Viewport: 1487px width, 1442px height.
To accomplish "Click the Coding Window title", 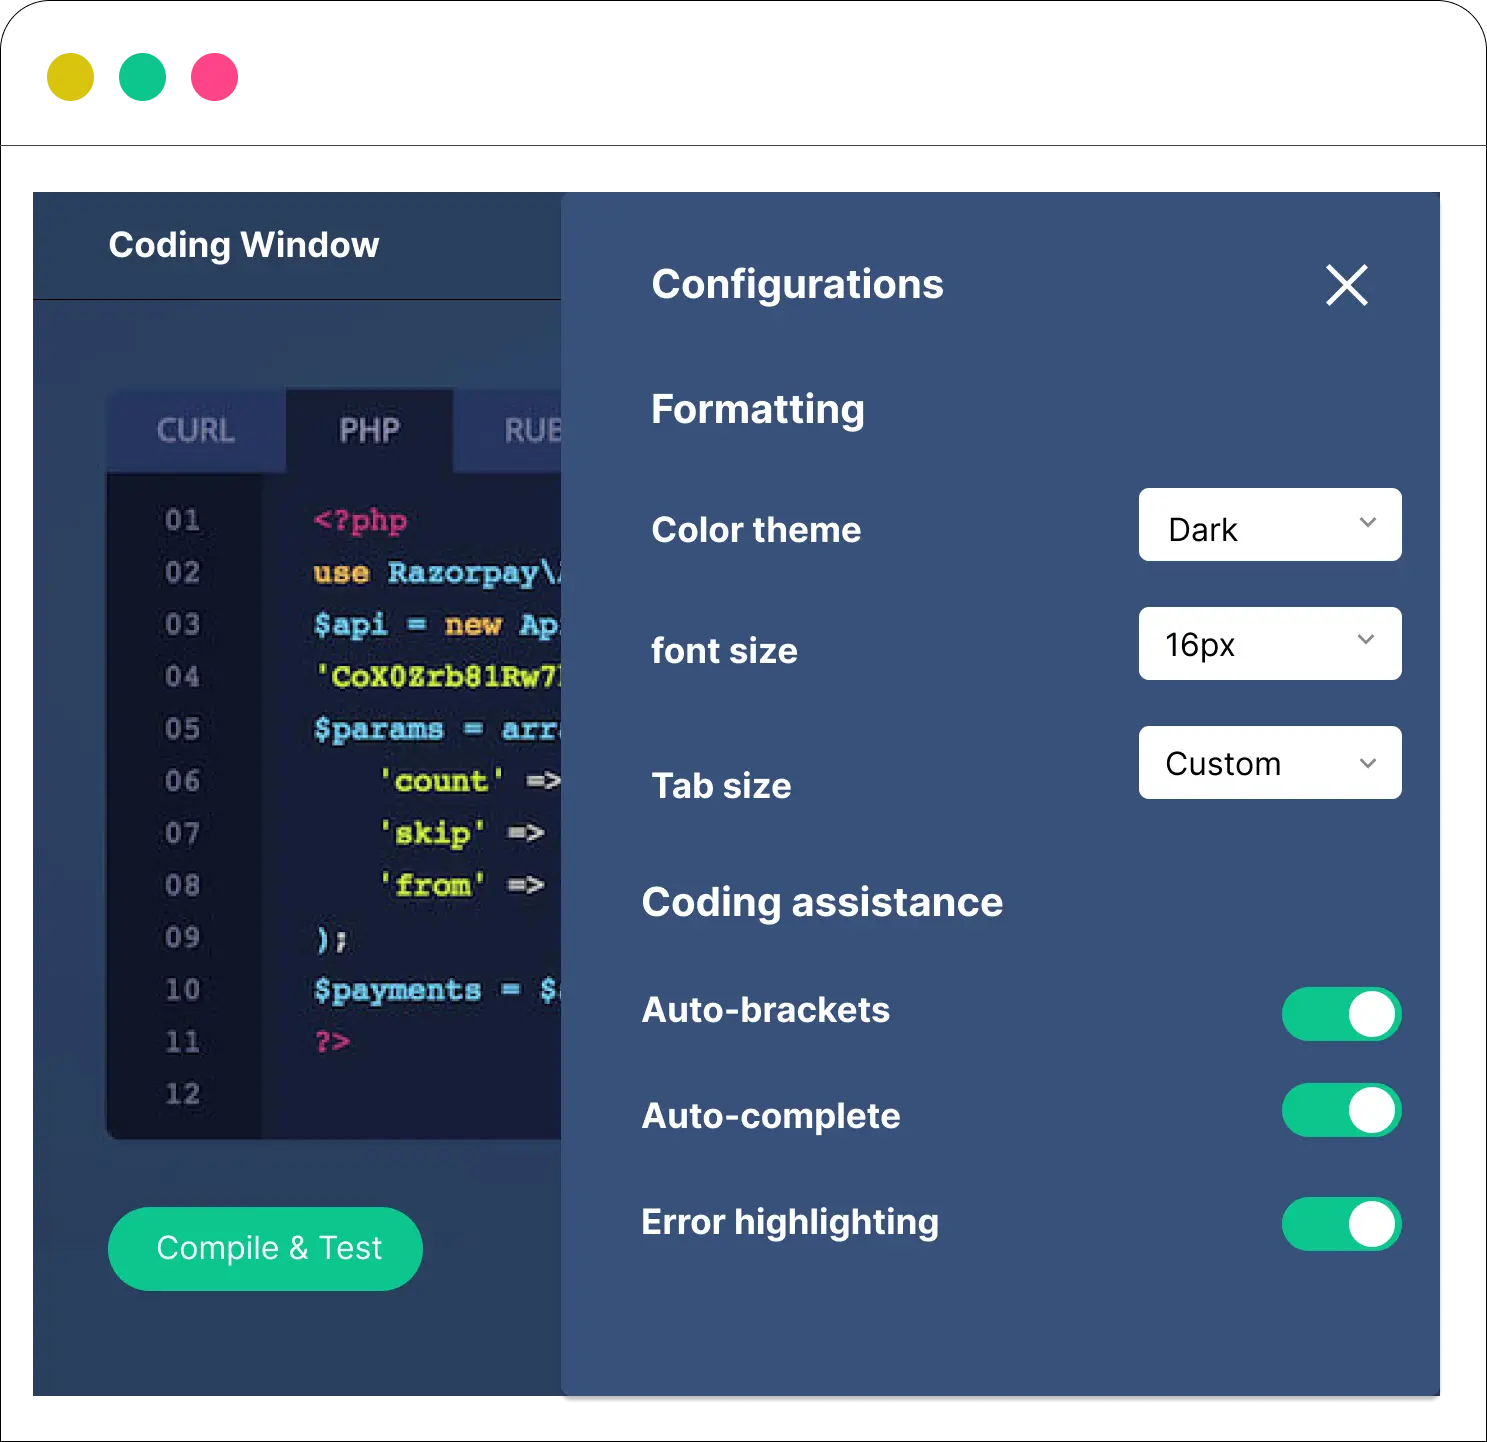I will (244, 245).
